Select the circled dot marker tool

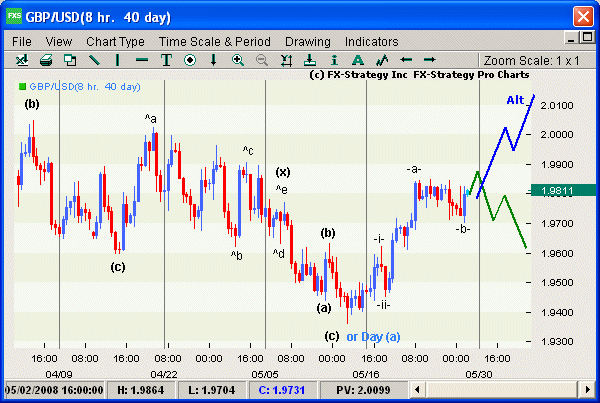coord(190,60)
